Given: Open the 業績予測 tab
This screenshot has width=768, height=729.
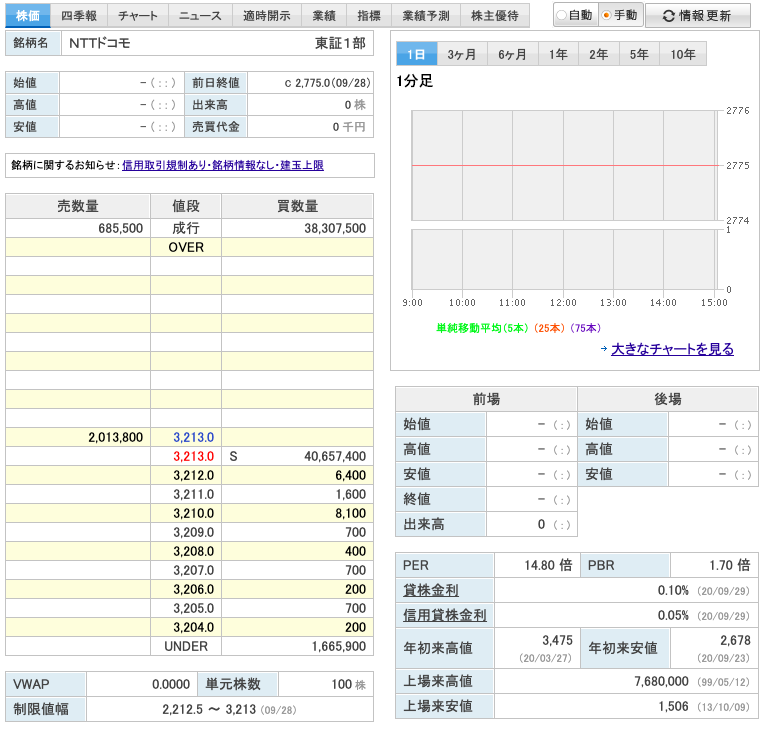Looking at the screenshot, I should coord(426,16).
